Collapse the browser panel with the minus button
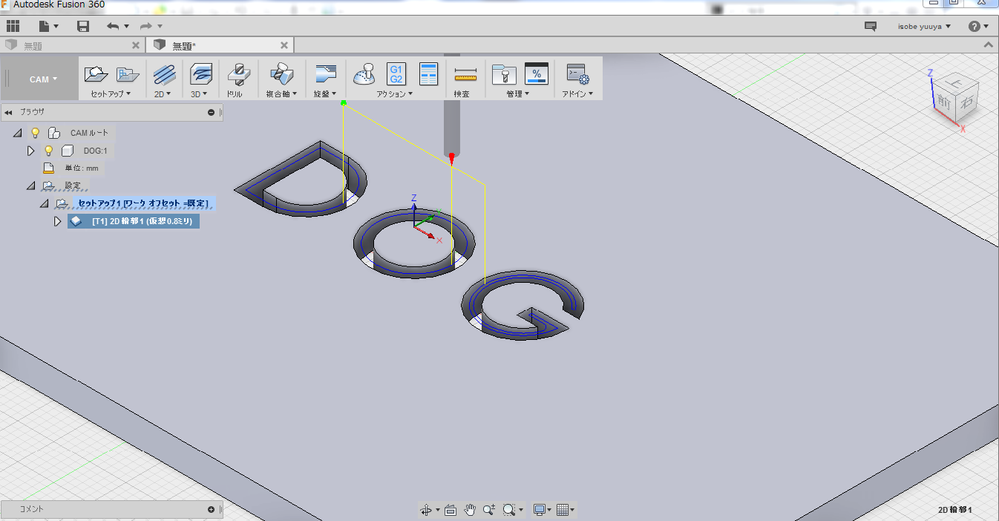Screen dimensions: 999x521 [x=211, y=112]
